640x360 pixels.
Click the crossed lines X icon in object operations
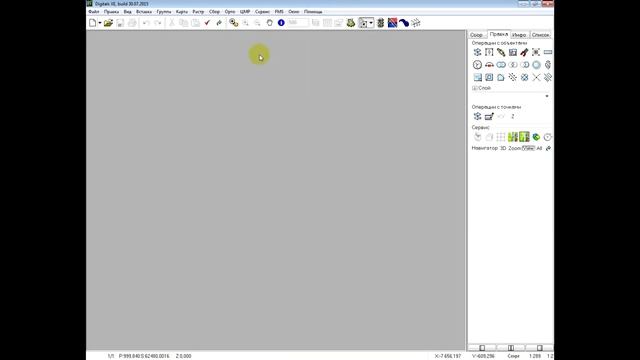click(x=536, y=78)
